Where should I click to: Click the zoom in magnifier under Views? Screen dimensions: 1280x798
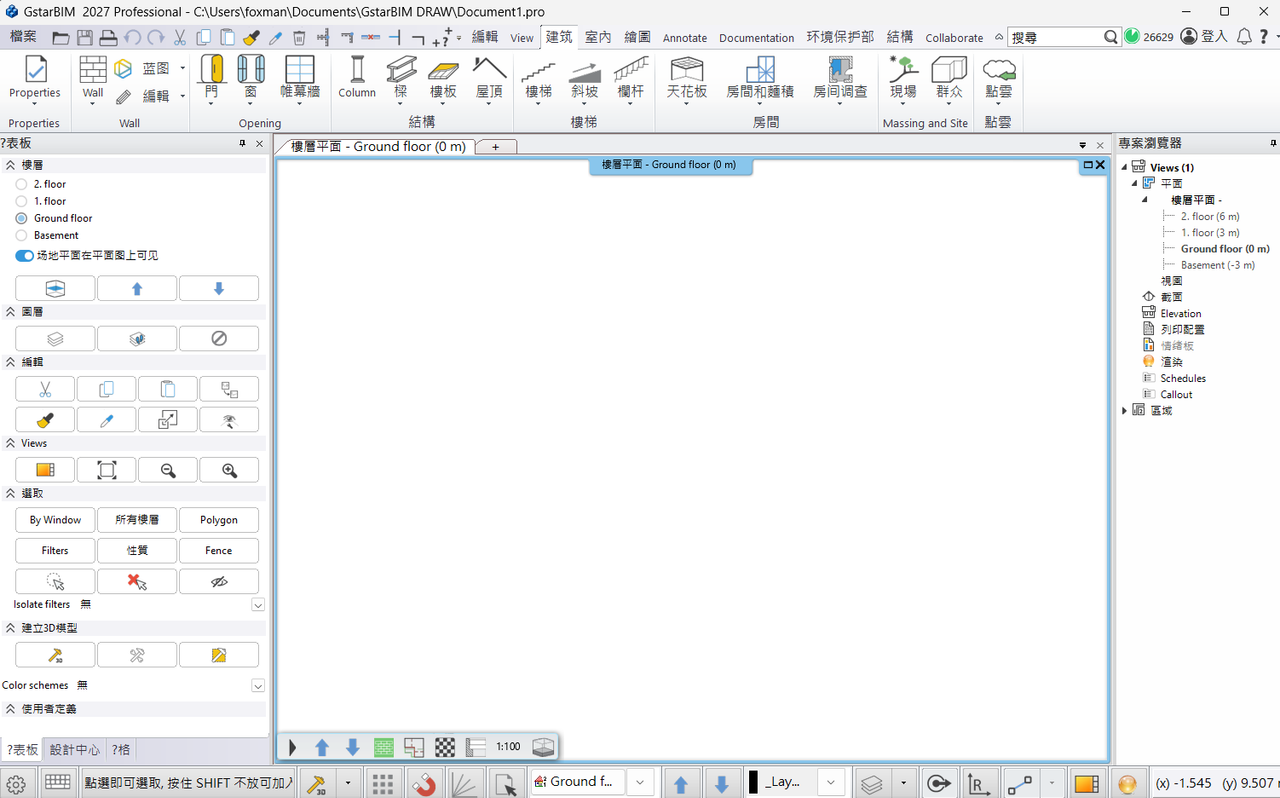[229, 470]
